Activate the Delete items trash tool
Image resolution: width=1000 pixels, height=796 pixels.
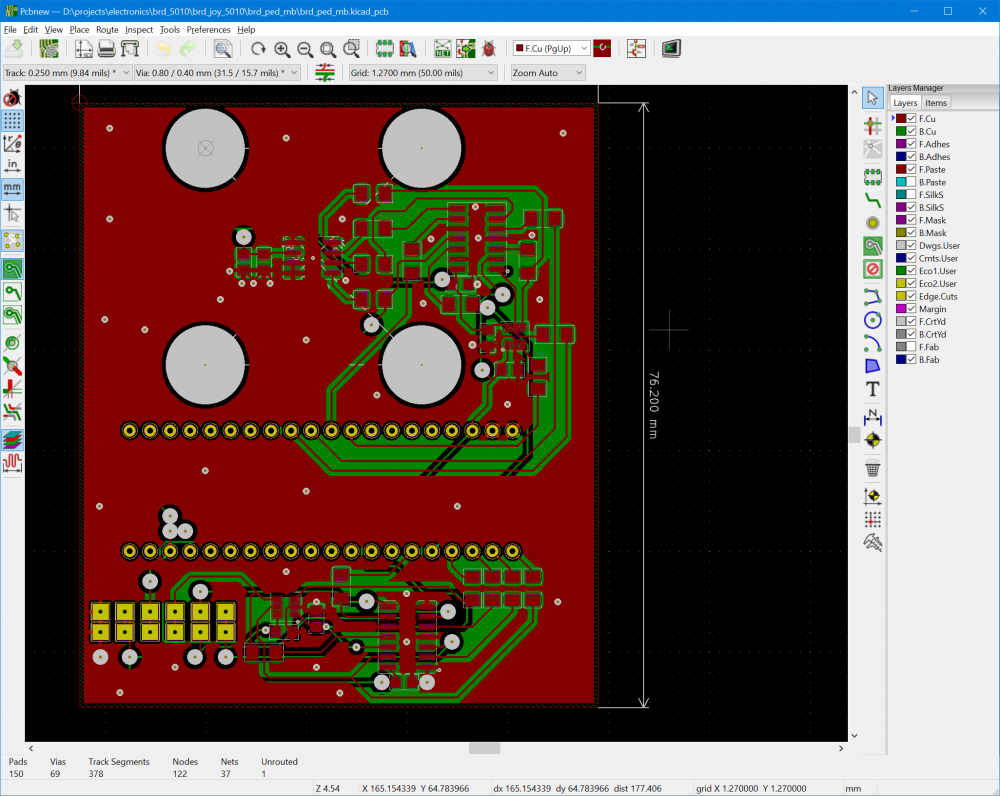pos(872,468)
